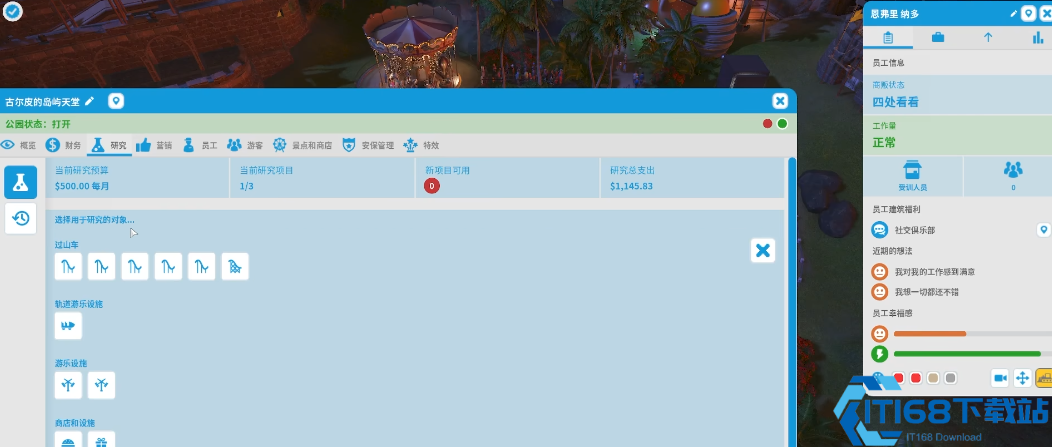Viewport: 1052px width, 447px height.
Task: Click the 社交俱乐部 chat bubble icon
Action: [880, 230]
